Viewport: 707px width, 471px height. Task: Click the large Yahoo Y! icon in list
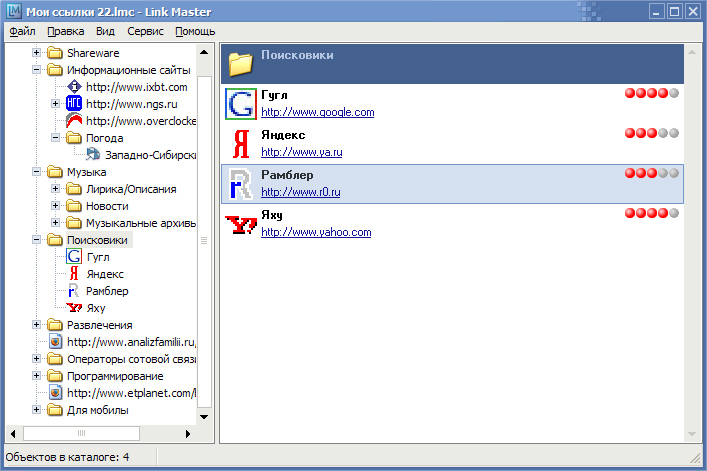point(241,224)
